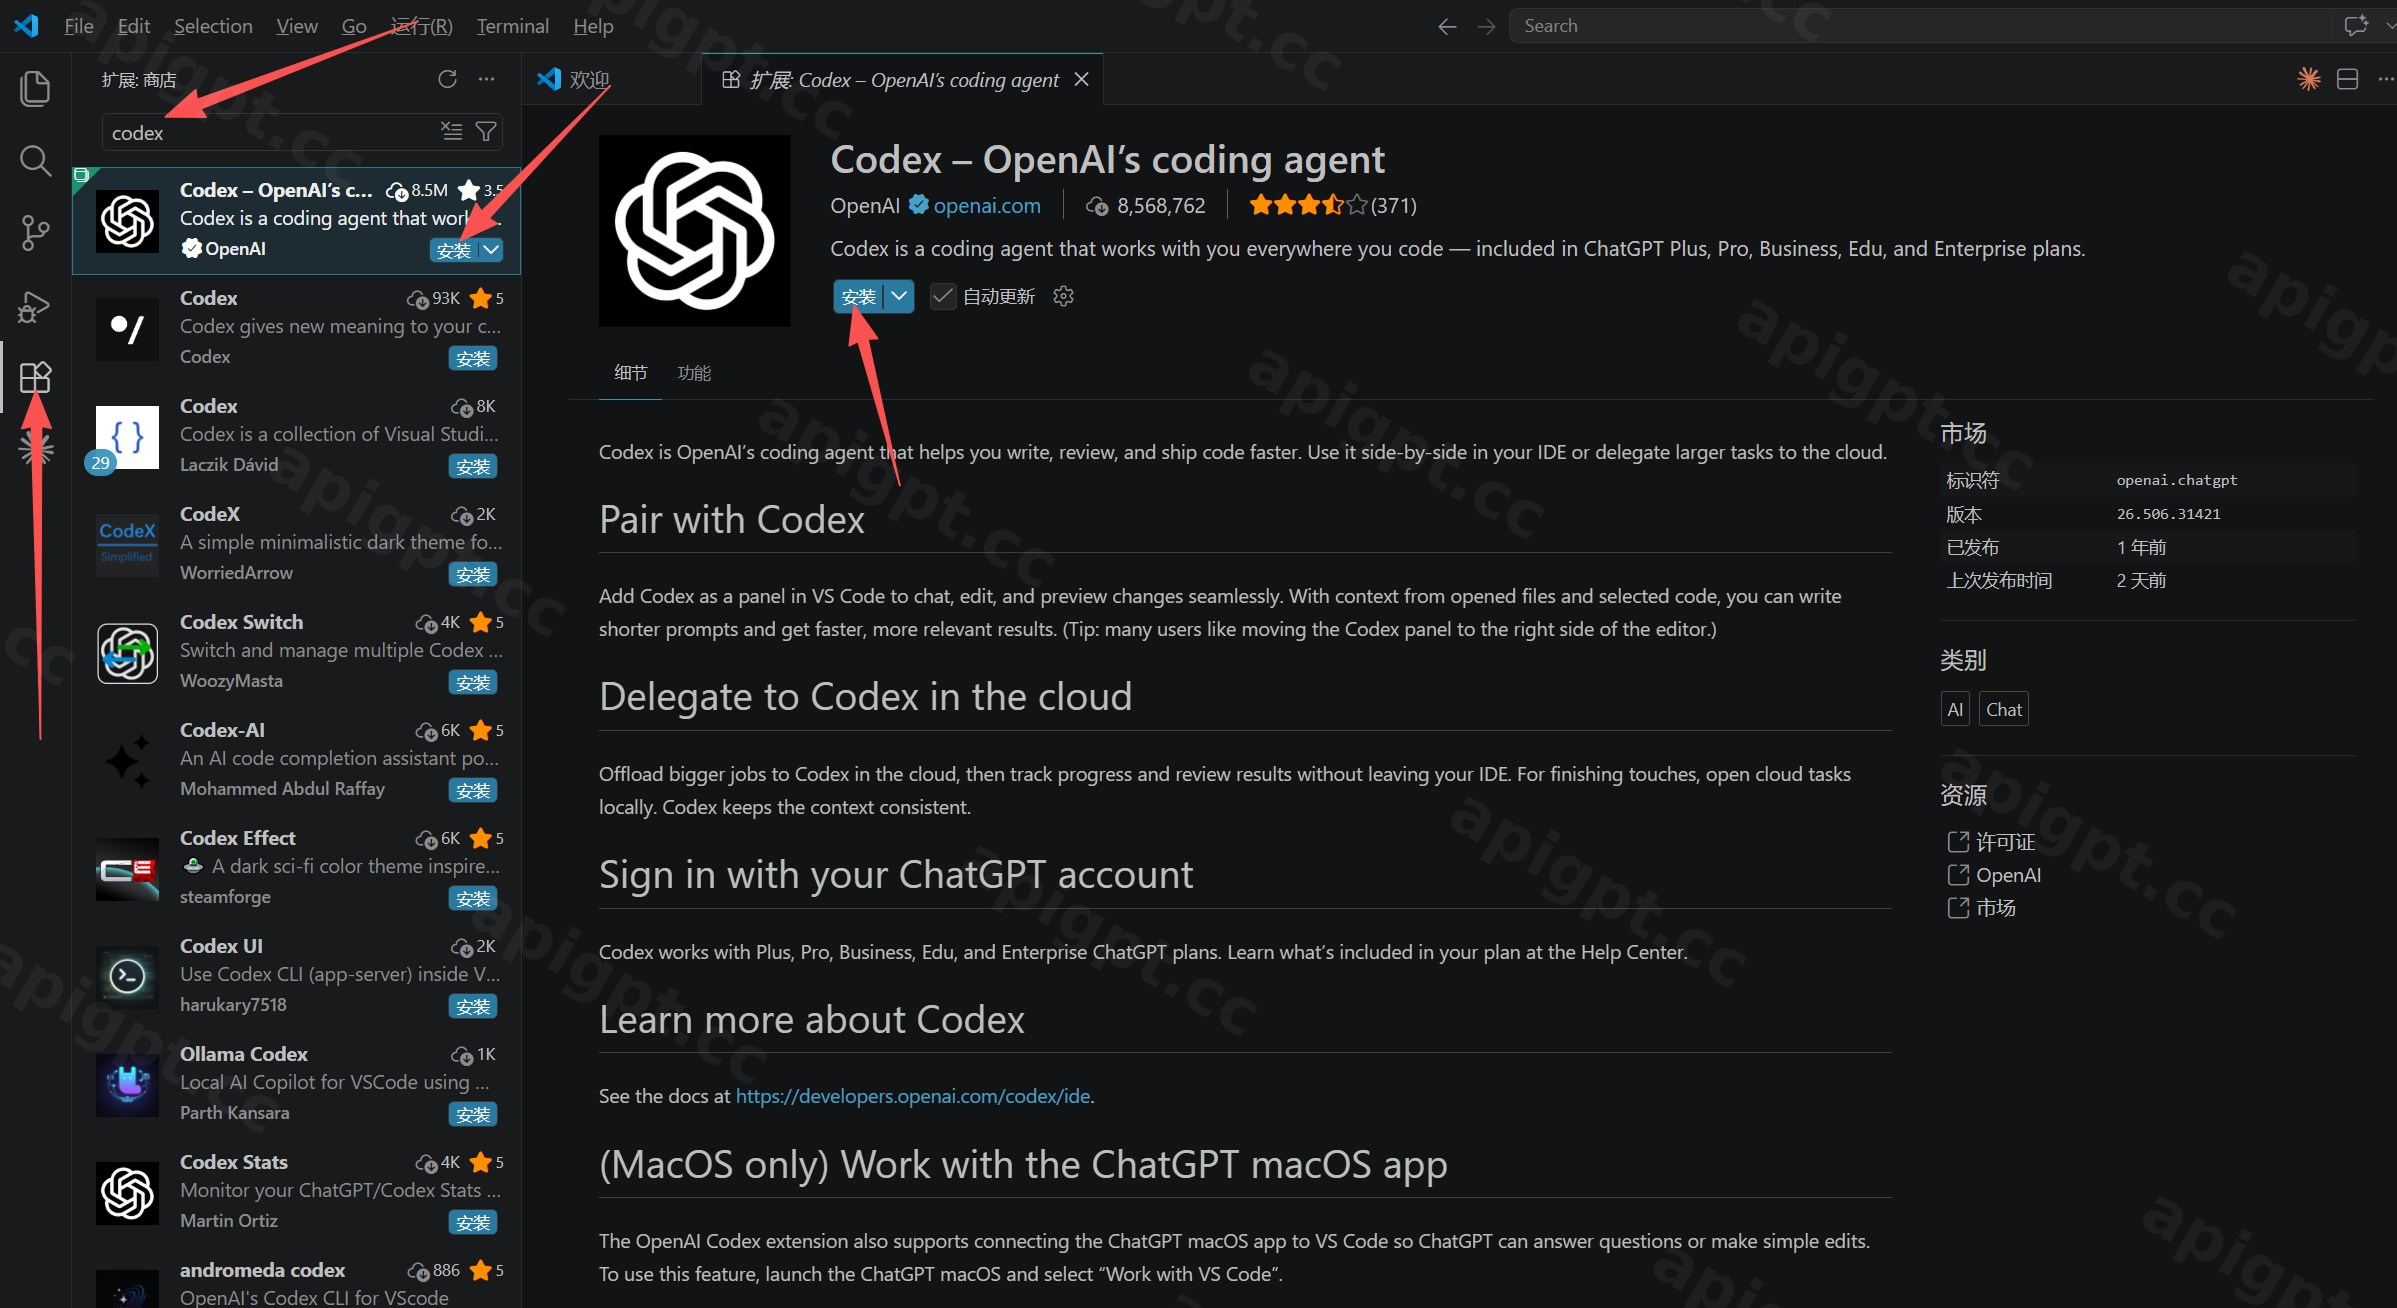Viewport: 2397px width, 1308px height.
Task: Open the Edit menu
Action: coord(134,26)
